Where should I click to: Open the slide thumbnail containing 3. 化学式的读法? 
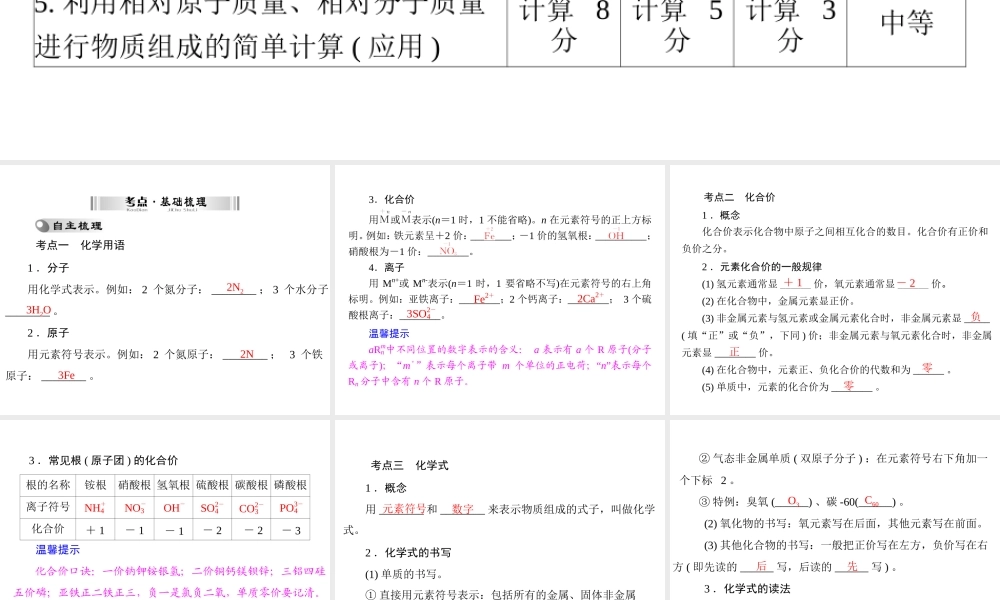point(835,510)
